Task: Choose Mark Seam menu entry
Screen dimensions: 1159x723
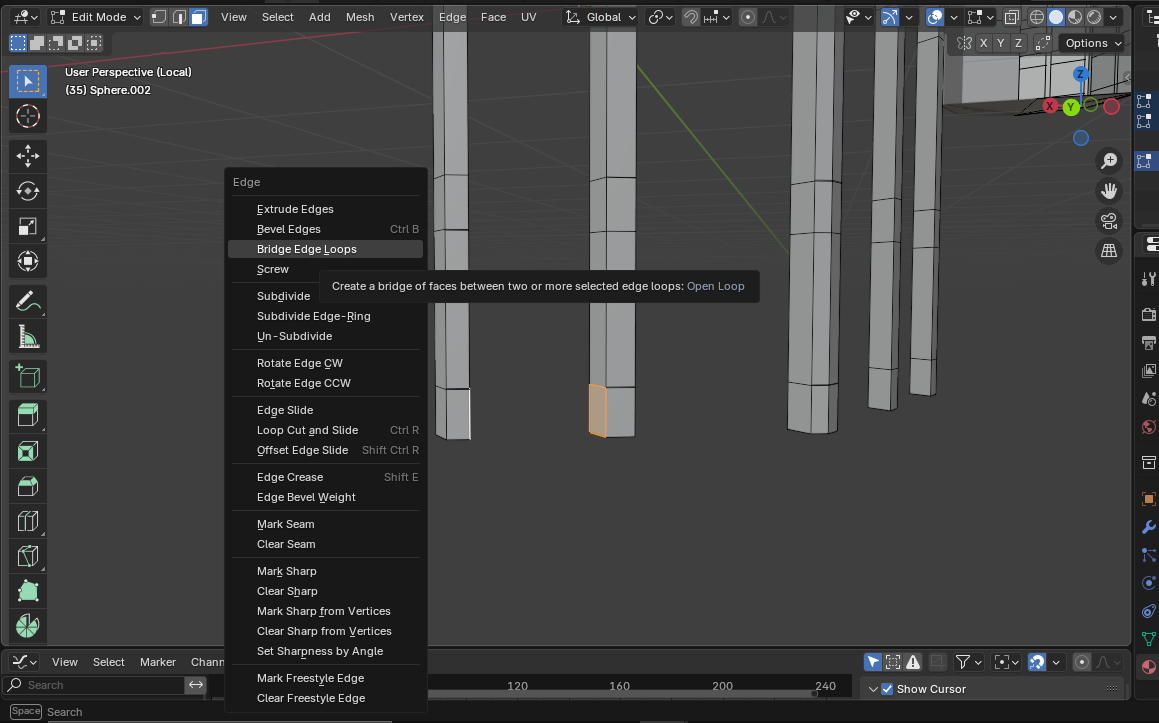Action: tap(325, 524)
